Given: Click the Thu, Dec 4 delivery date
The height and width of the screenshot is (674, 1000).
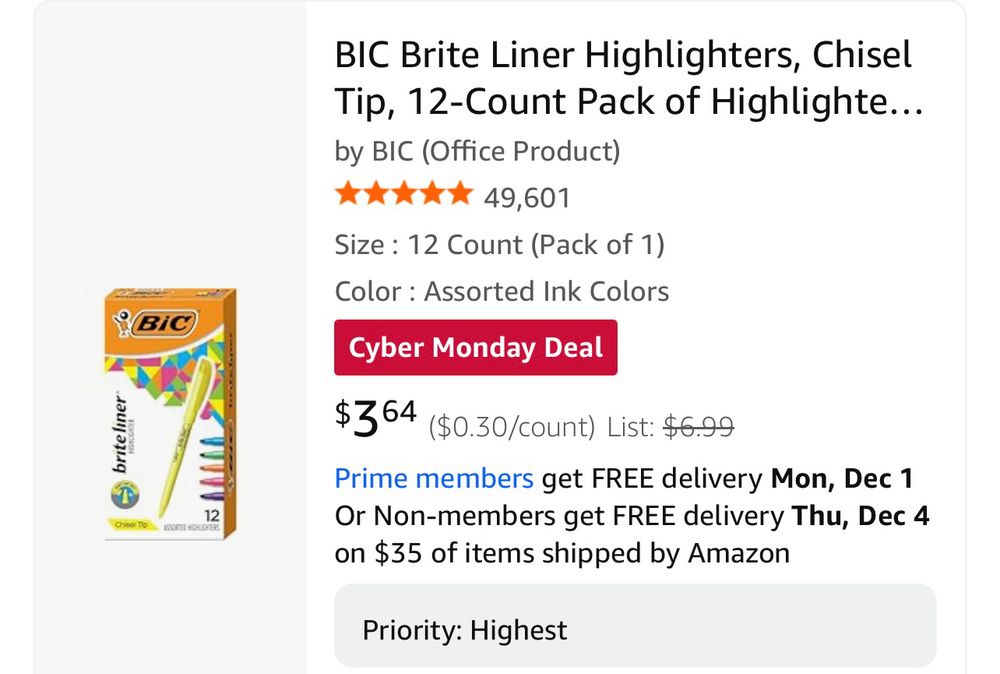Looking at the screenshot, I should [860, 516].
